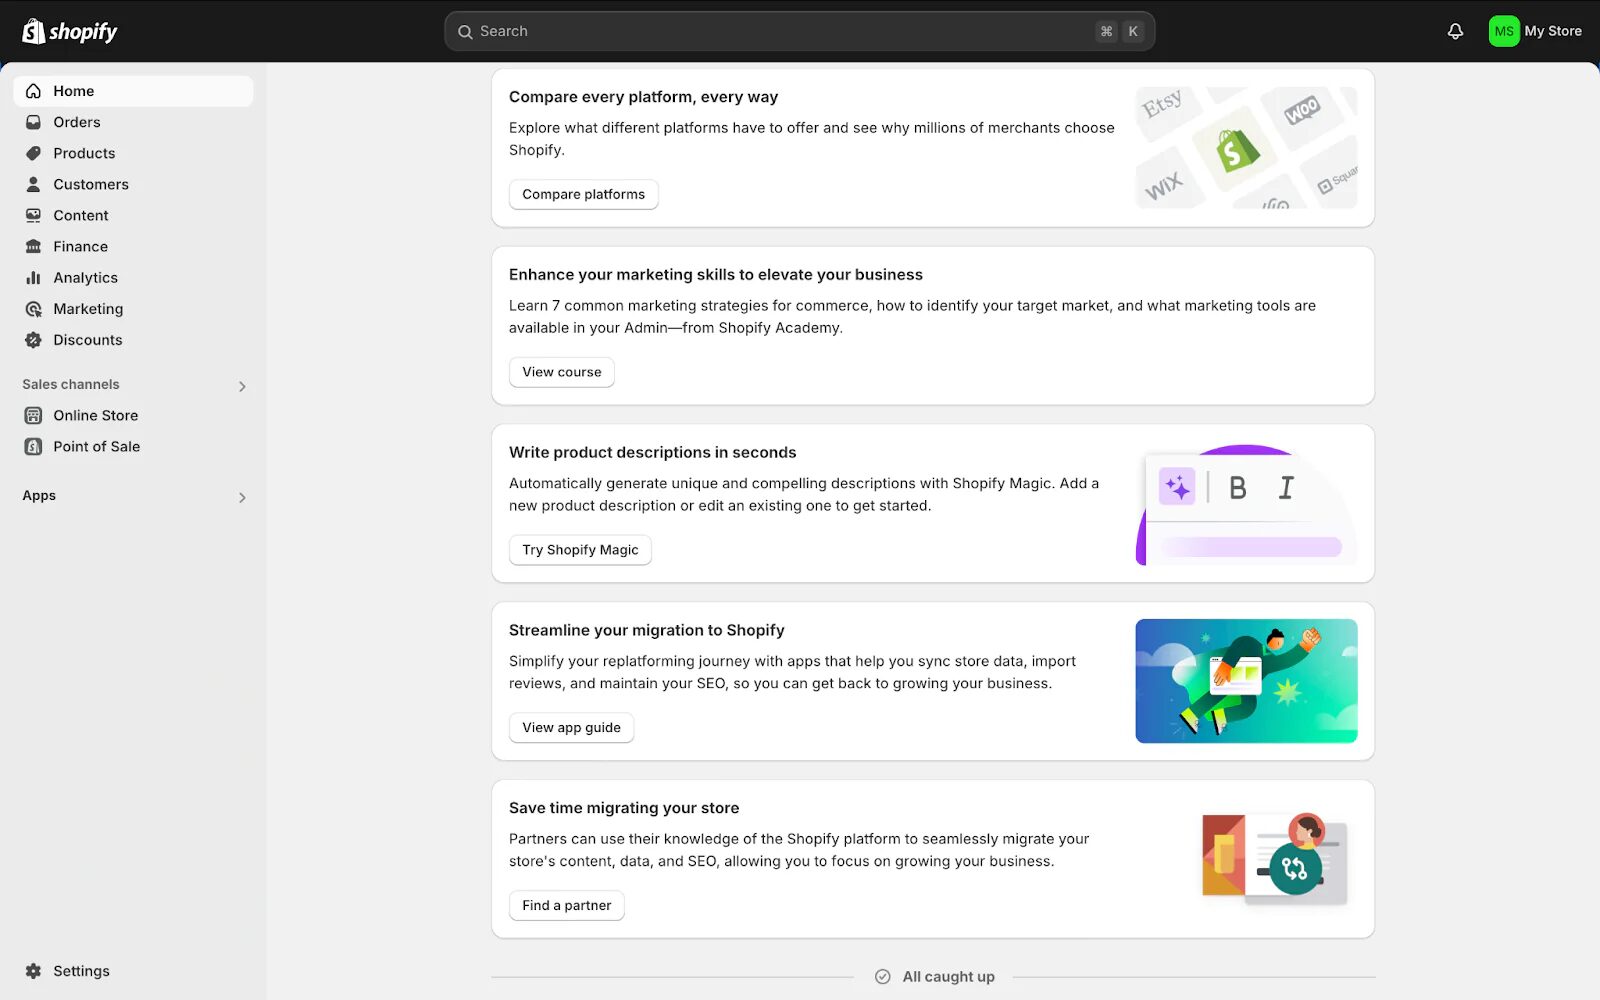The image size is (1600, 1000).
Task: Click the Sales channels heading
Action: pyautogui.click(x=71, y=384)
